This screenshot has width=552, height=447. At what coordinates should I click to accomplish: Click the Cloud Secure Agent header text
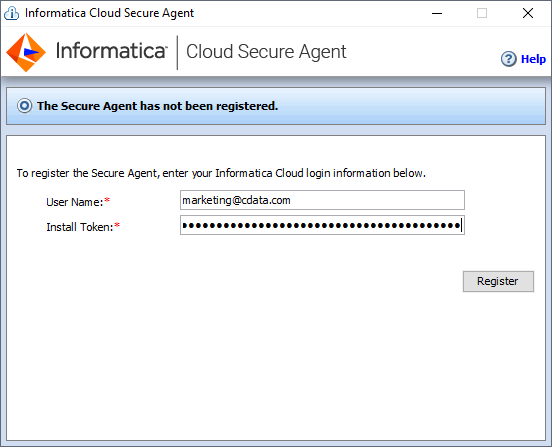[x=266, y=52]
